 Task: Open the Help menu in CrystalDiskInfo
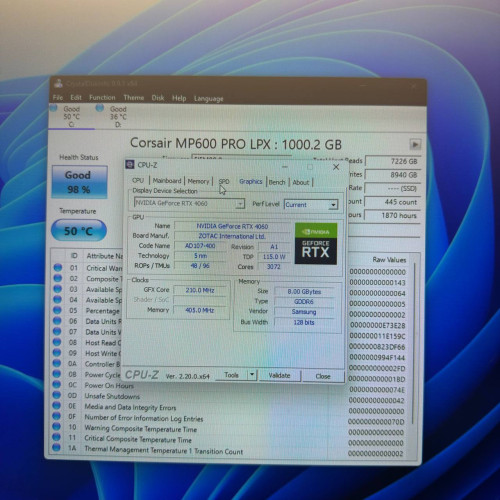click(179, 98)
